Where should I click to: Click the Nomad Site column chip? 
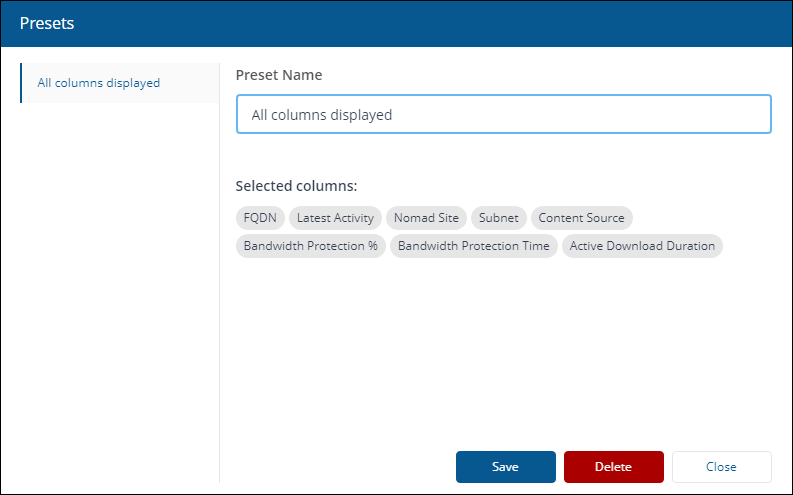pos(426,218)
